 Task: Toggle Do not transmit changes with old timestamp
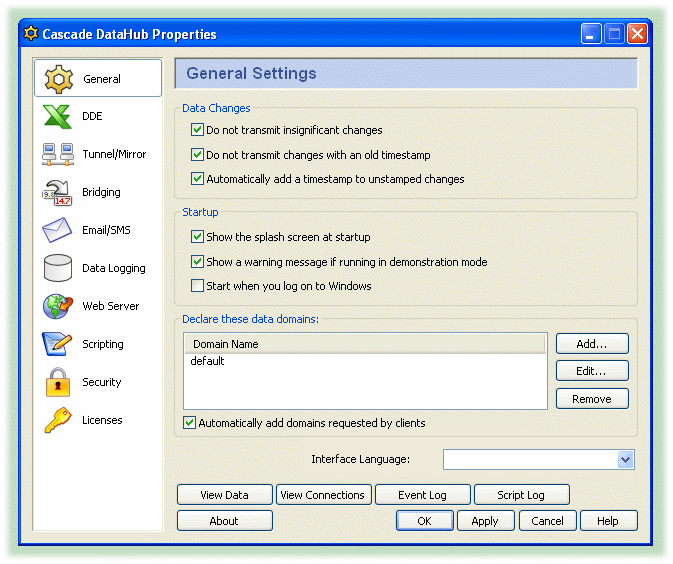(x=197, y=155)
